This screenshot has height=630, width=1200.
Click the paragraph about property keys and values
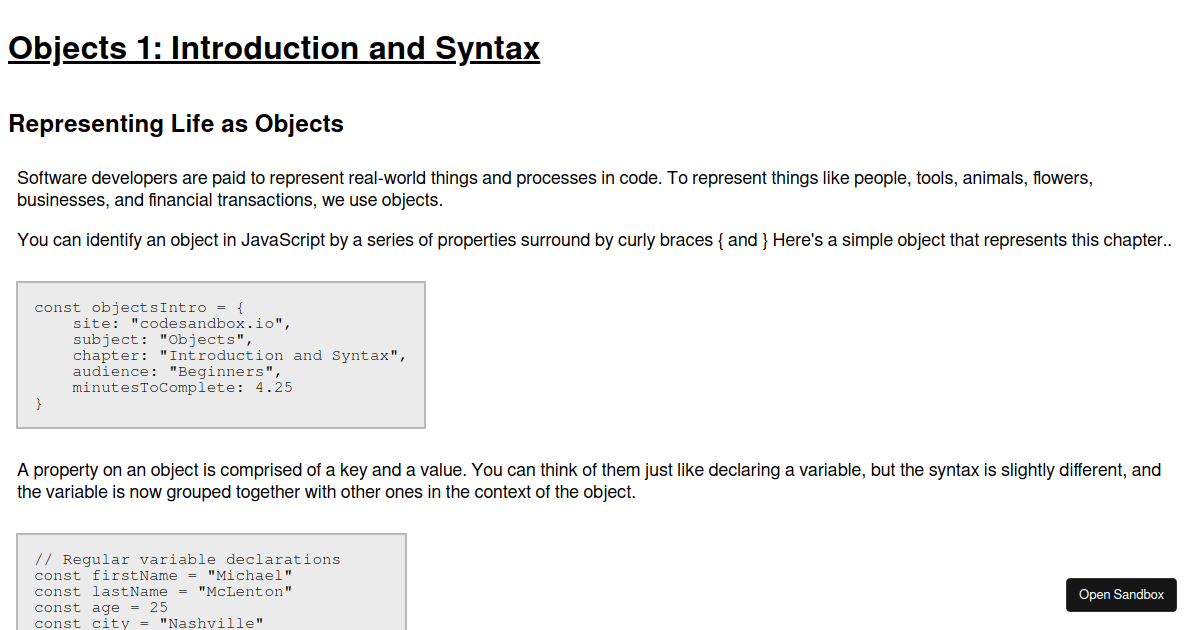(x=590, y=480)
